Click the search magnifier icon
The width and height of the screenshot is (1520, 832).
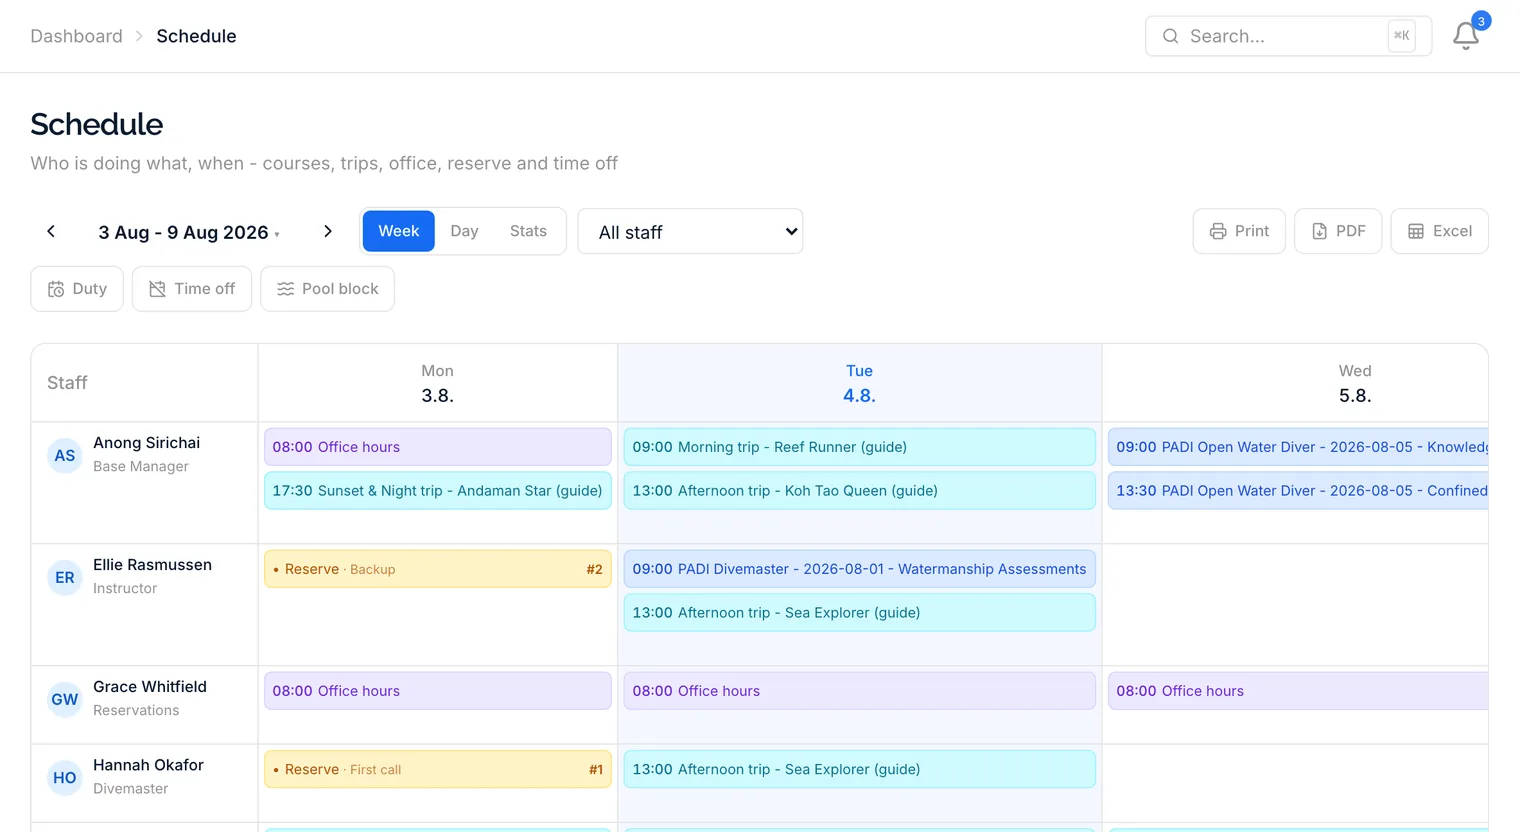pyautogui.click(x=1170, y=36)
